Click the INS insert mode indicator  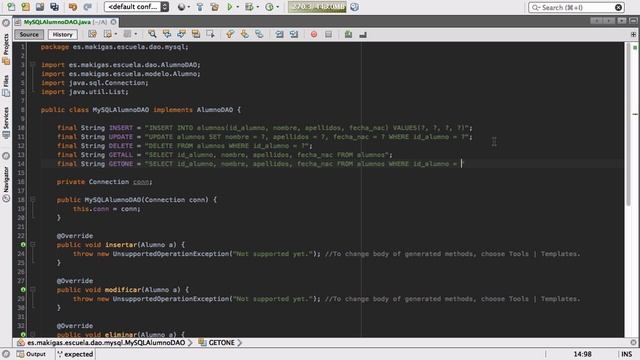(x=627, y=354)
